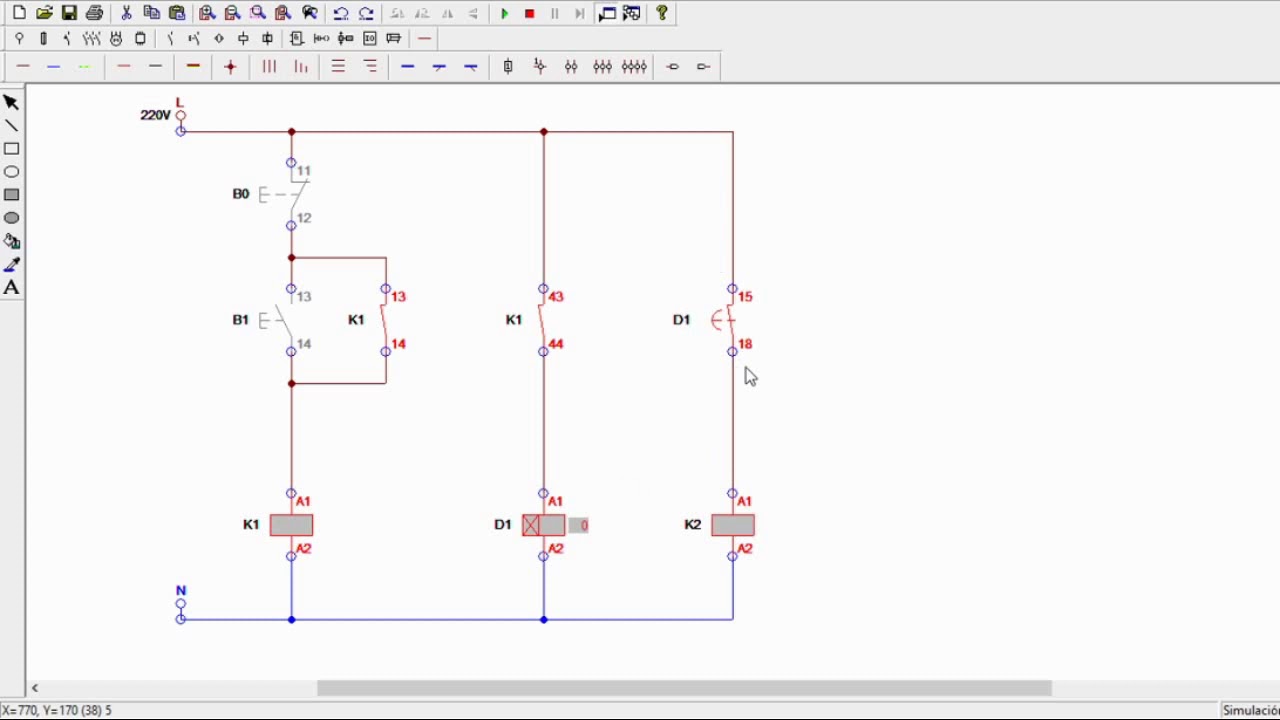Select the pen color tool
1280x720 pixels.
click(x=11, y=264)
